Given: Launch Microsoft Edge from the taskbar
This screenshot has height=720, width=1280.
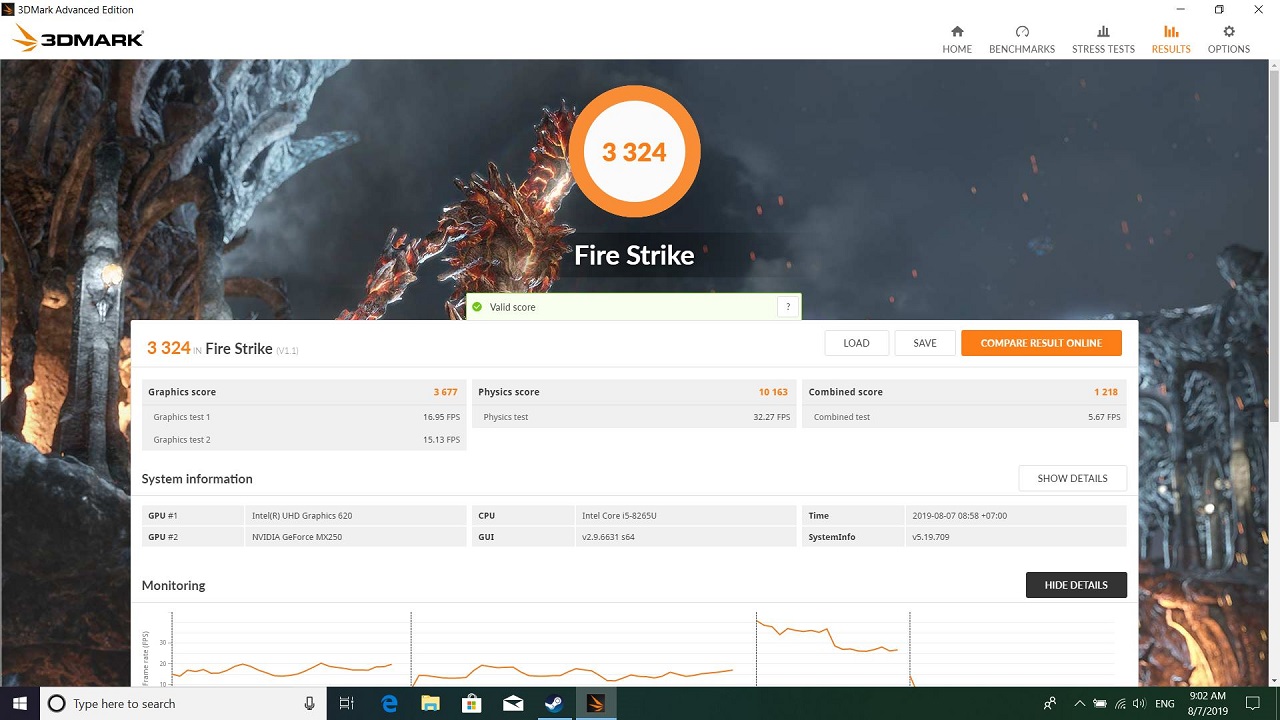Looking at the screenshot, I should click(389, 704).
